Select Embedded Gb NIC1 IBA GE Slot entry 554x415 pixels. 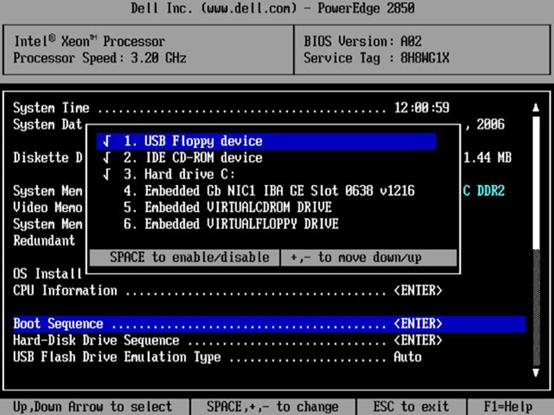(x=269, y=191)
